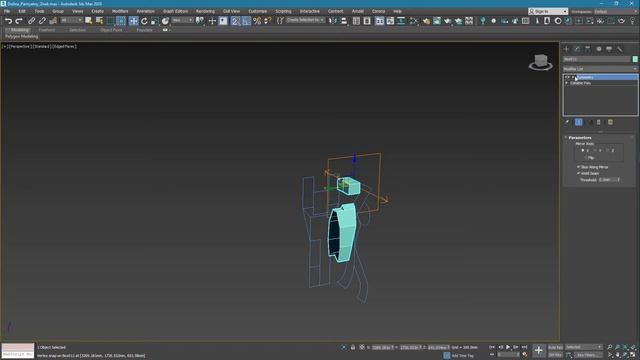Open the Schematic View icon
Image resolution: width=640 pixels, height=360 pixels.
[x=401, y=21]
